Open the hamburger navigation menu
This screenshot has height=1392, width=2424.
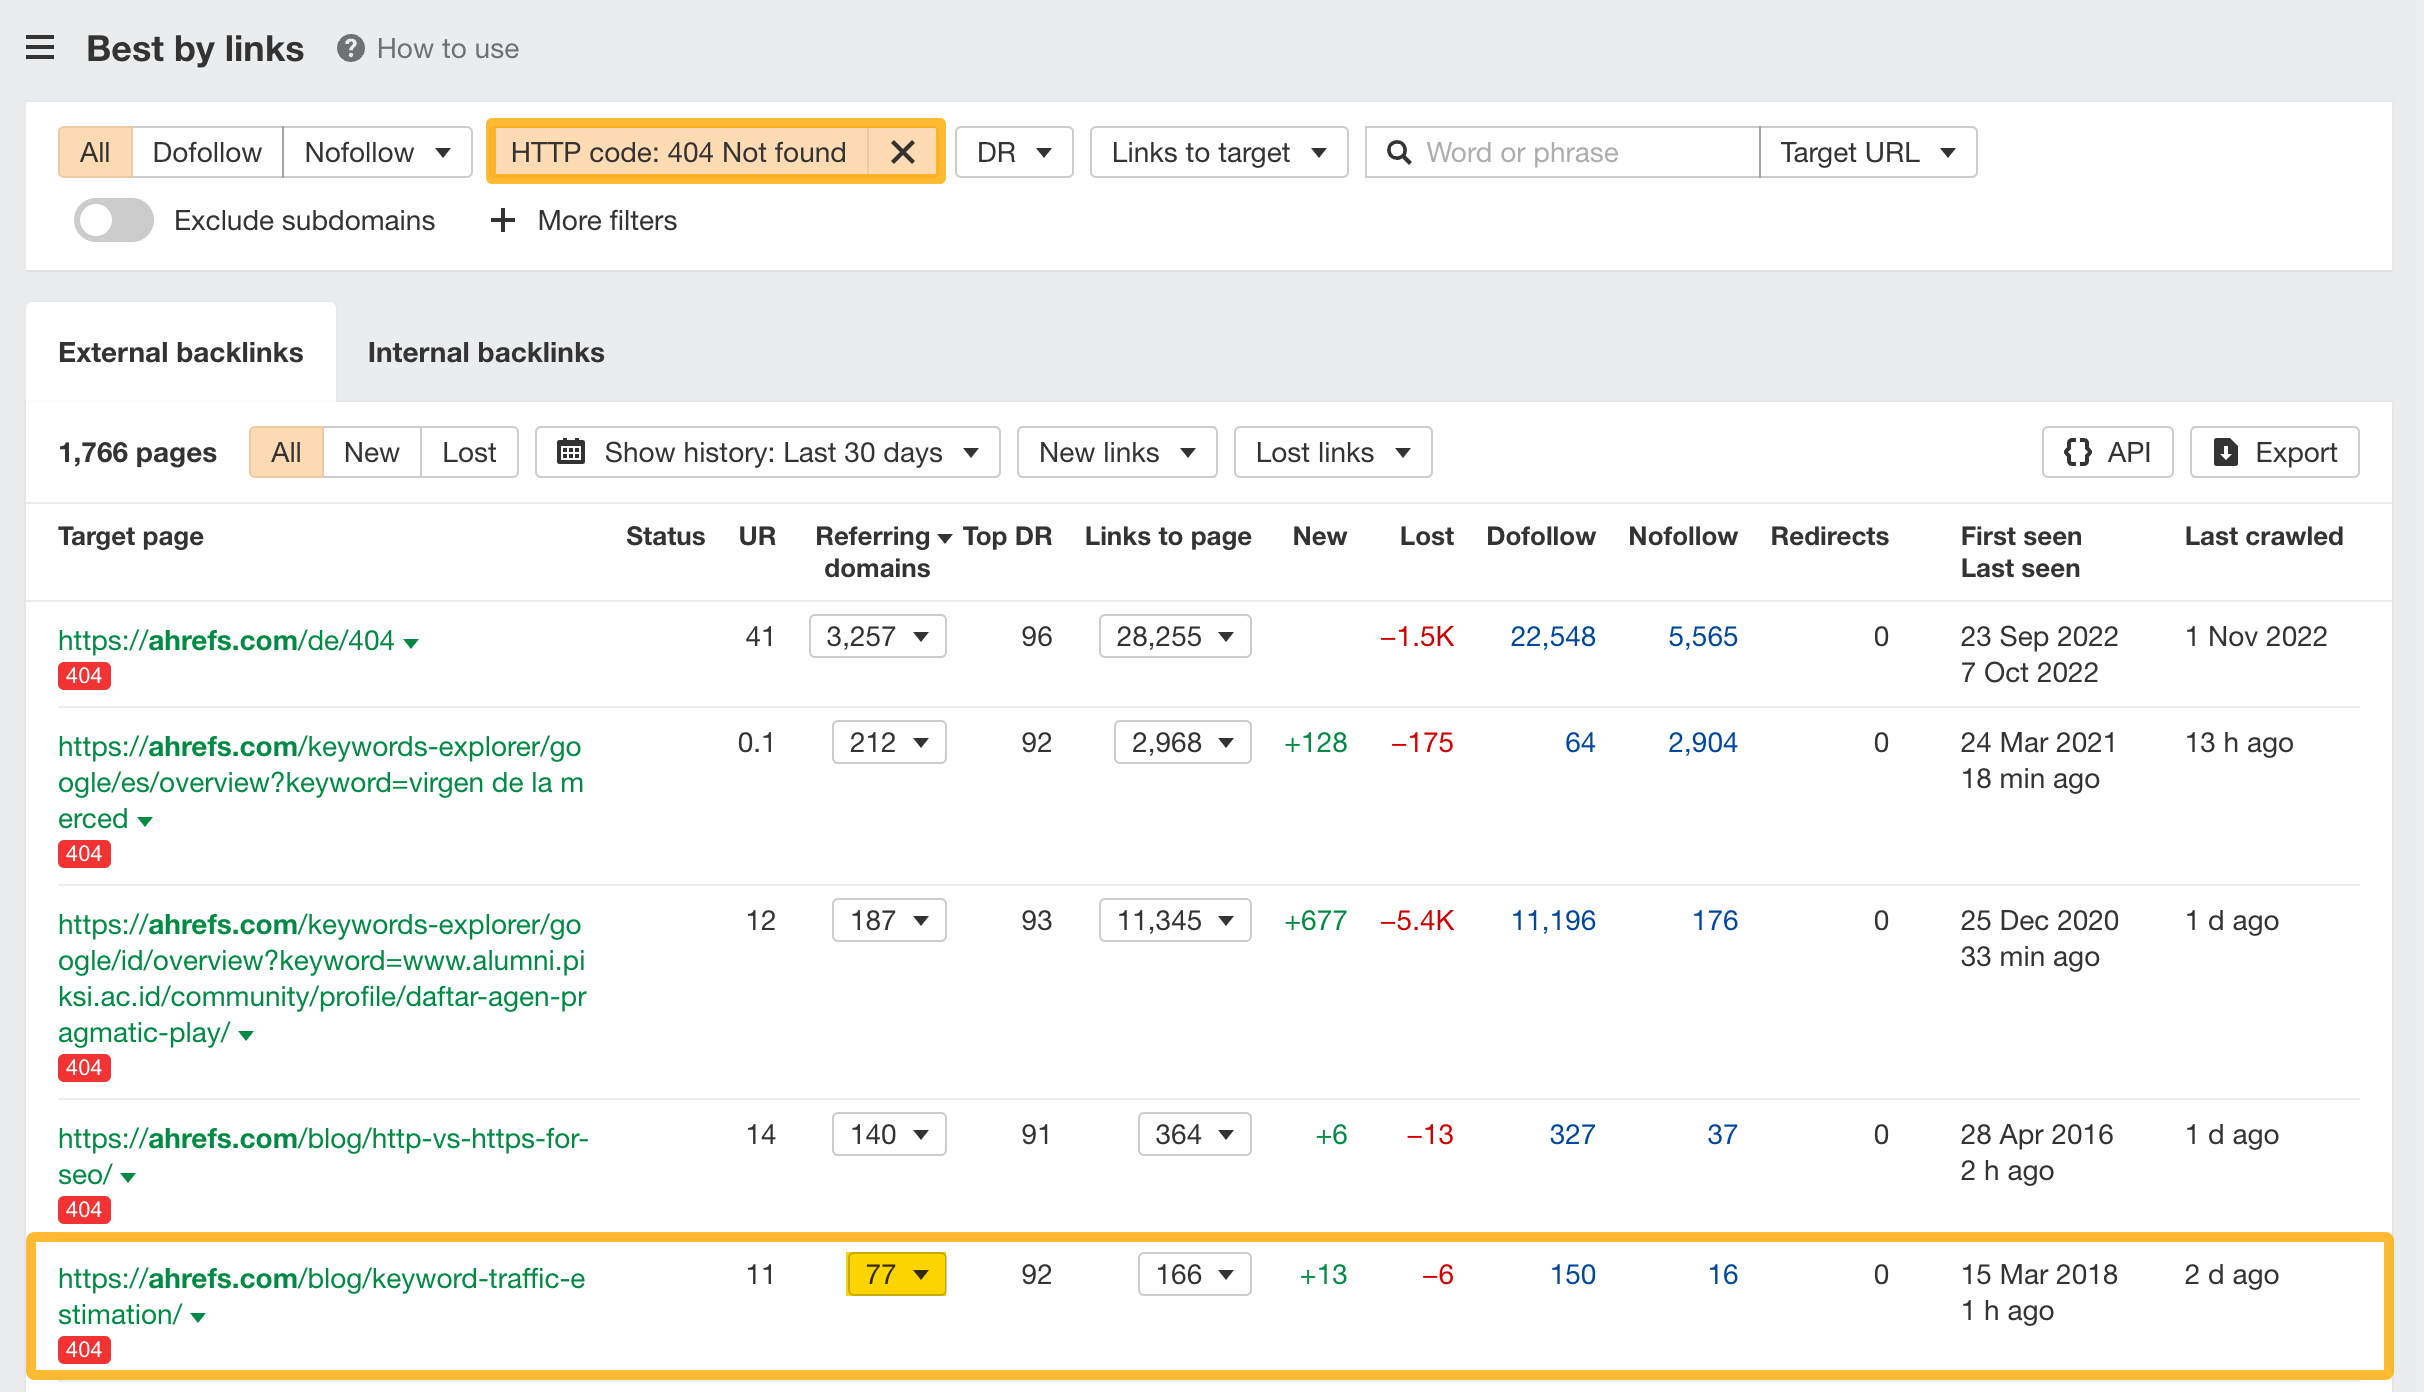click(x=40, y=48)
